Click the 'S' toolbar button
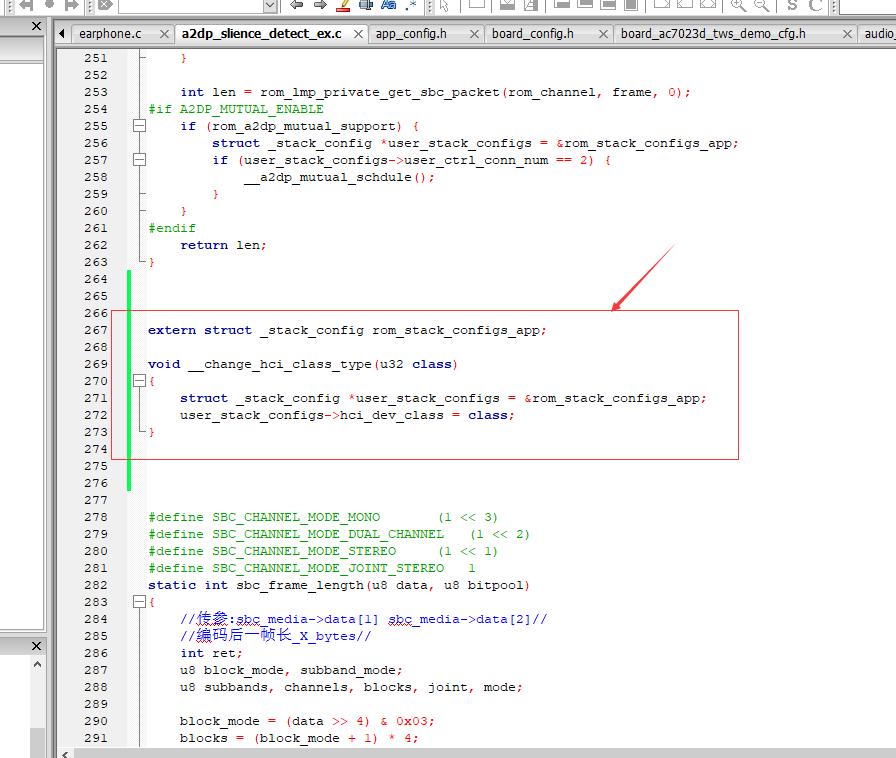Image resolution: width=896 pixels, height=758 pixels. click(792, 5)
